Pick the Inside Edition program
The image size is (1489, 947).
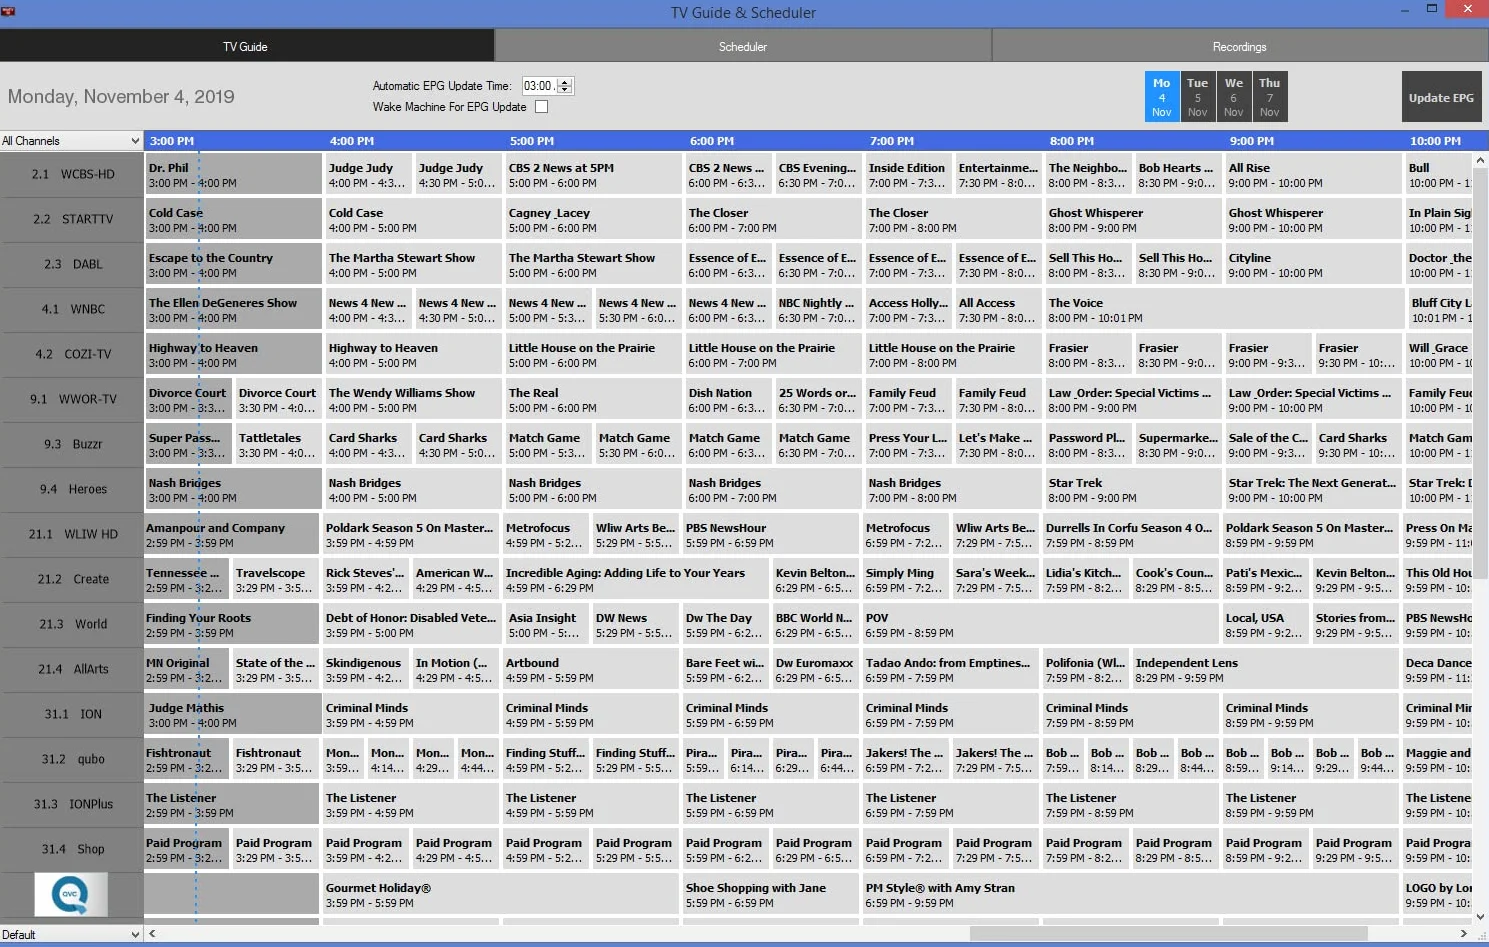coord(909,174)
